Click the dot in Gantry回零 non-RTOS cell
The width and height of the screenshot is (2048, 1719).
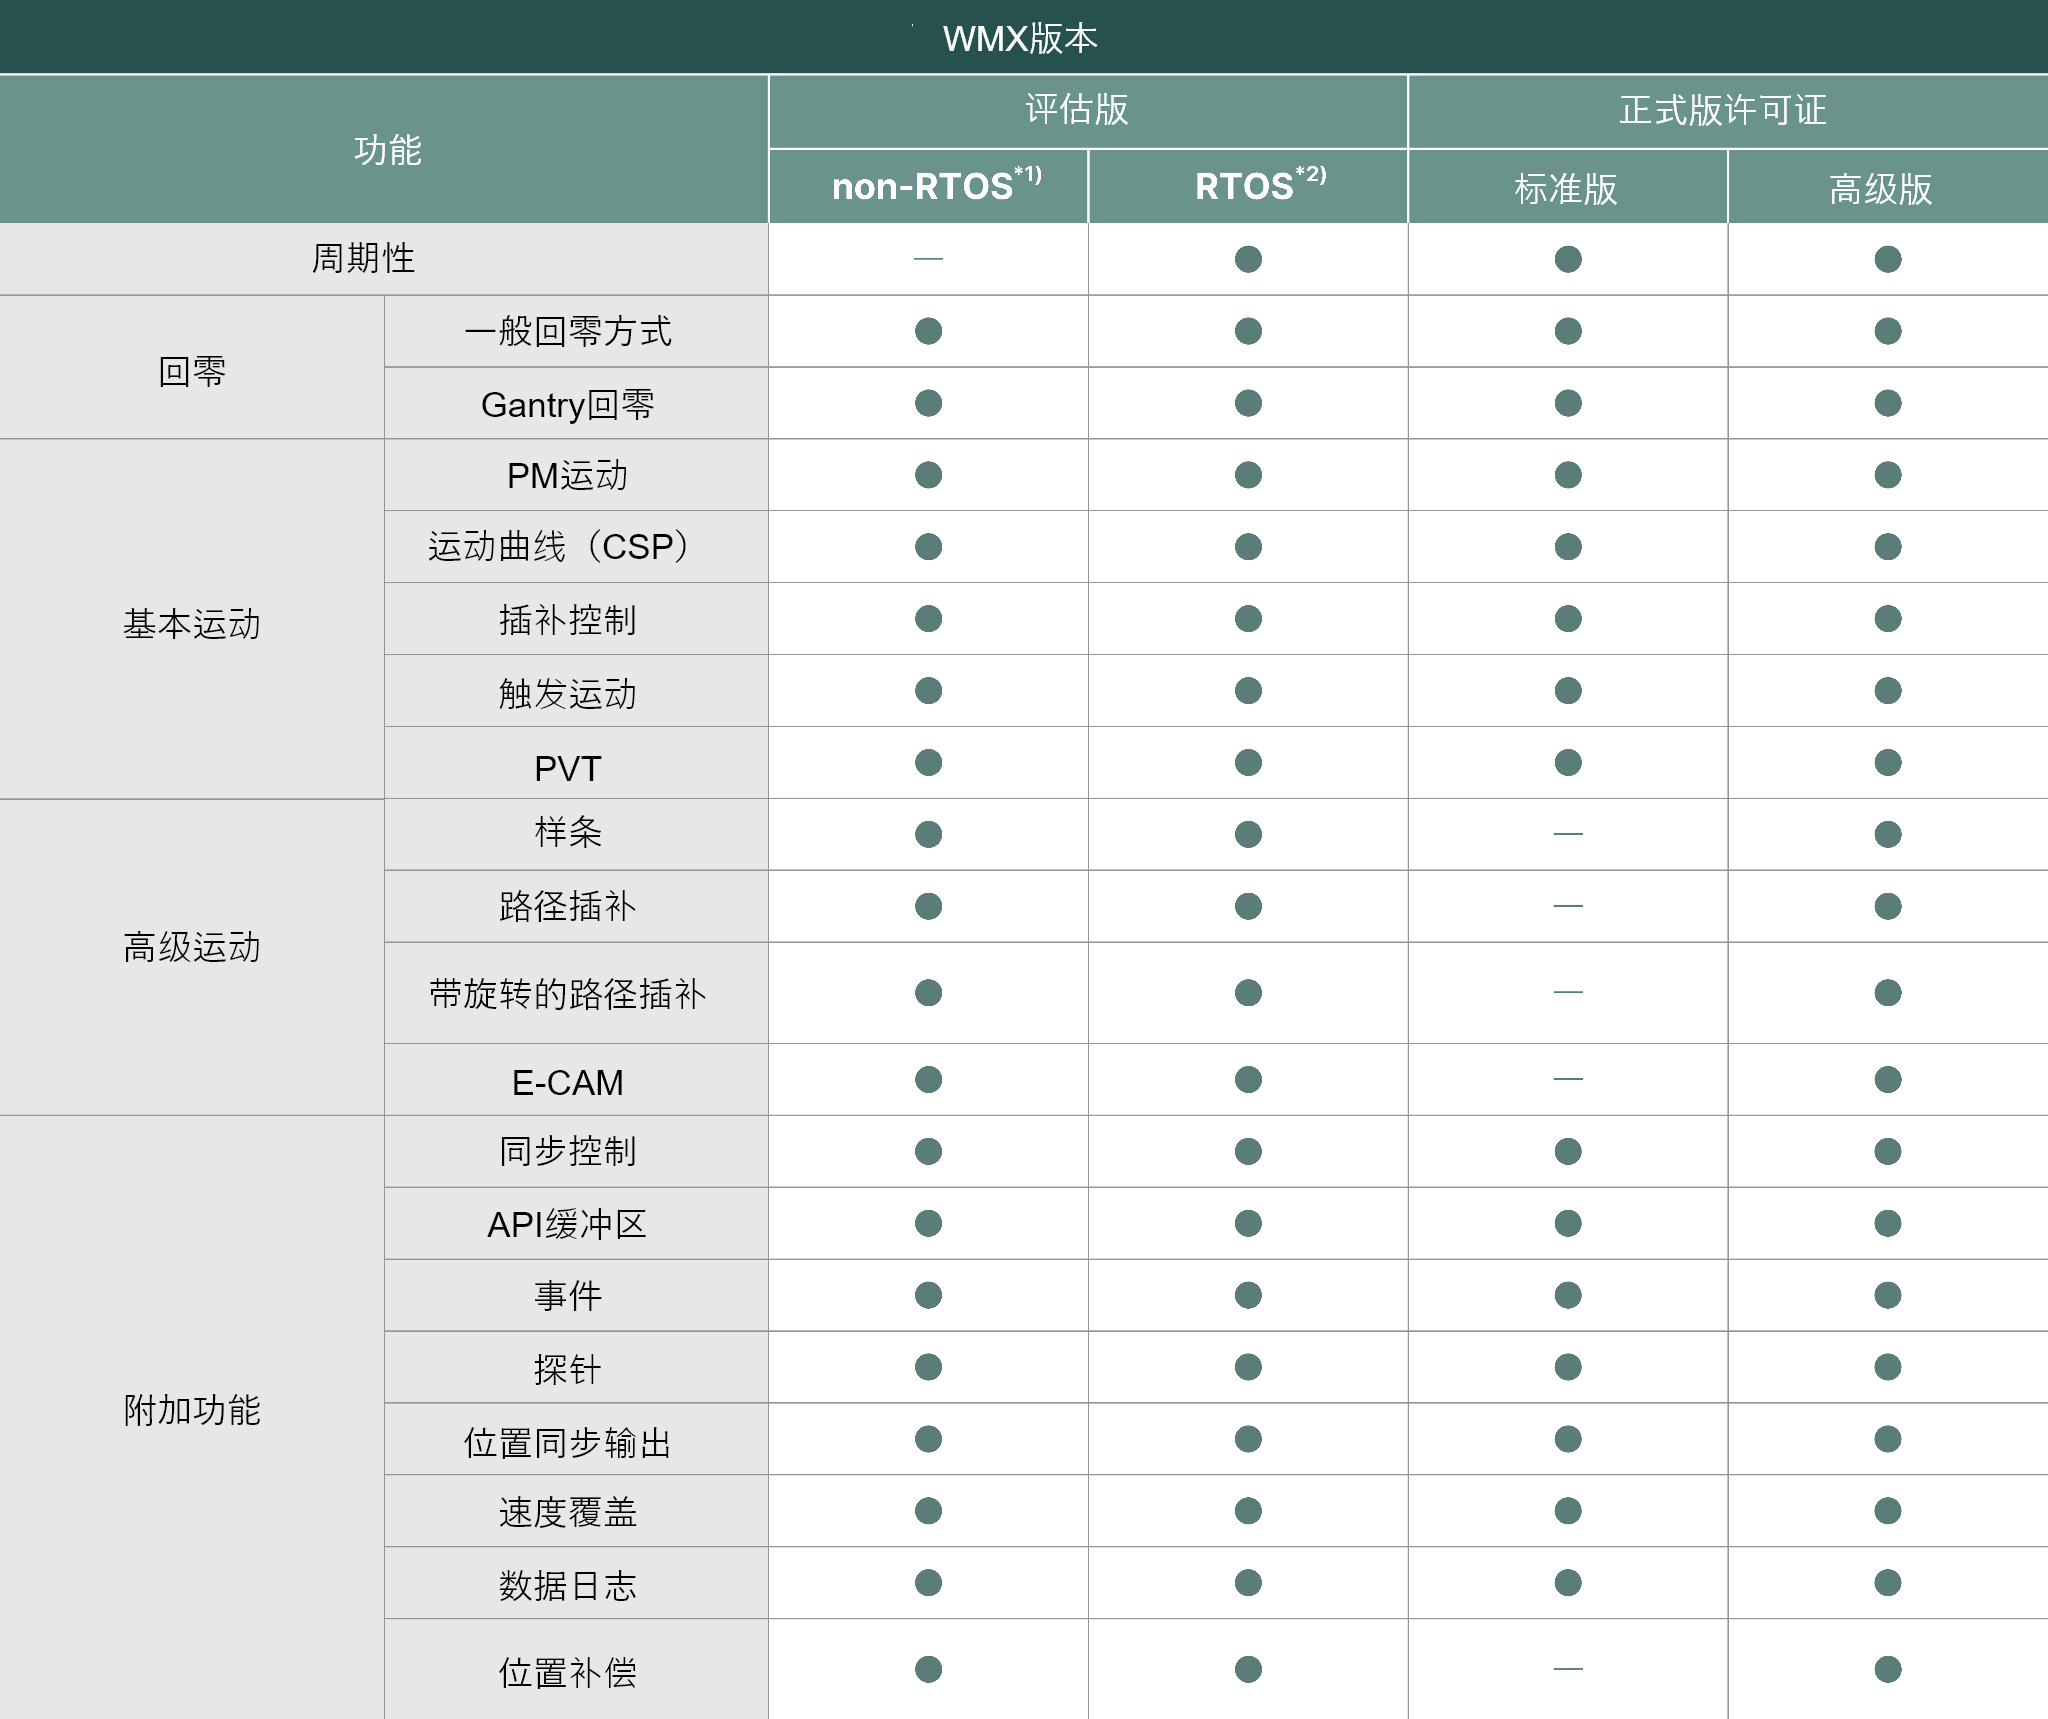click(x=928, y=403)
